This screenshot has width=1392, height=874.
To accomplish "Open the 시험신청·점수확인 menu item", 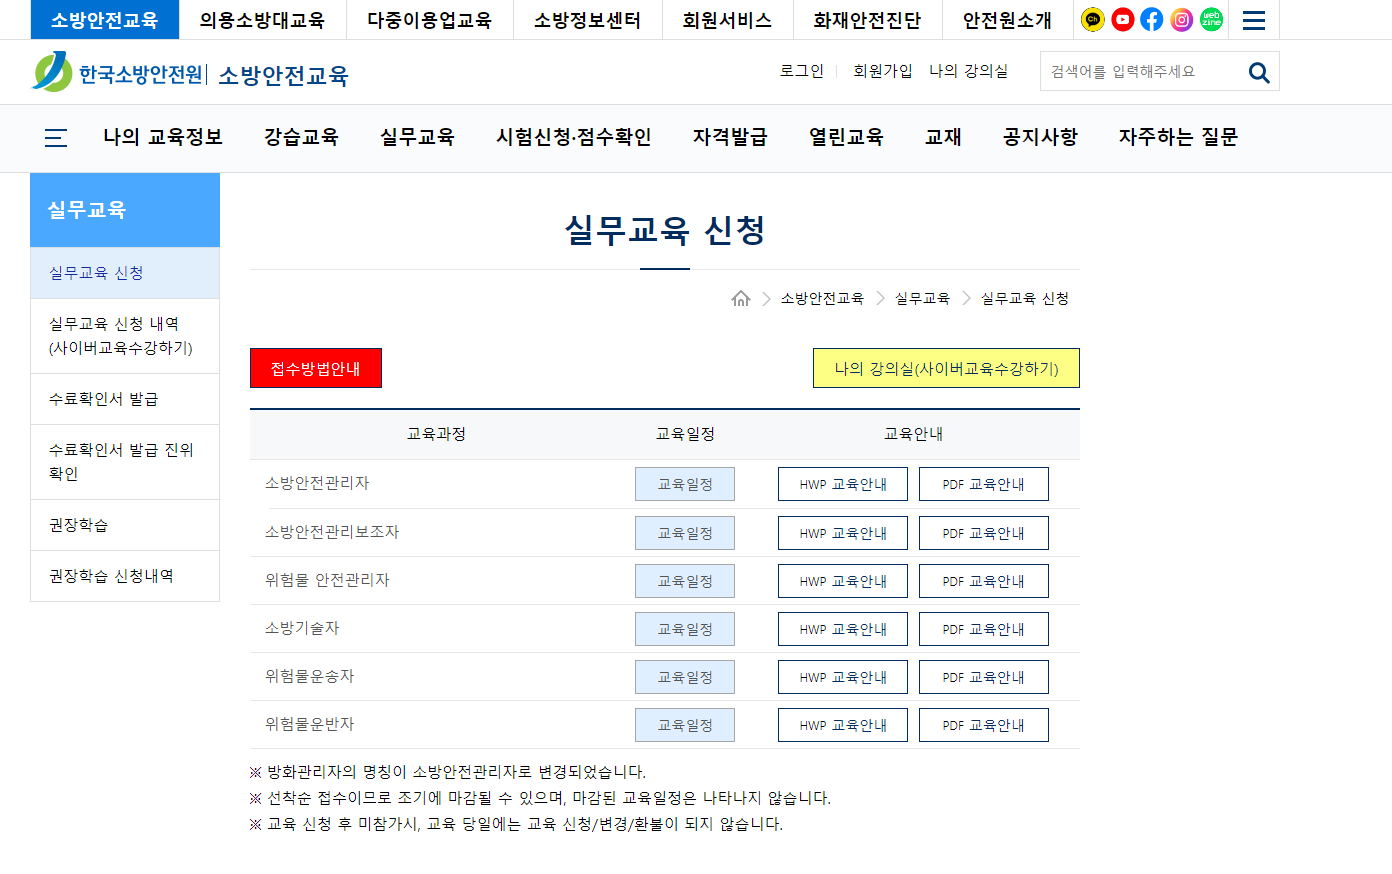I will pyautogui.click(x=575, y=137).
